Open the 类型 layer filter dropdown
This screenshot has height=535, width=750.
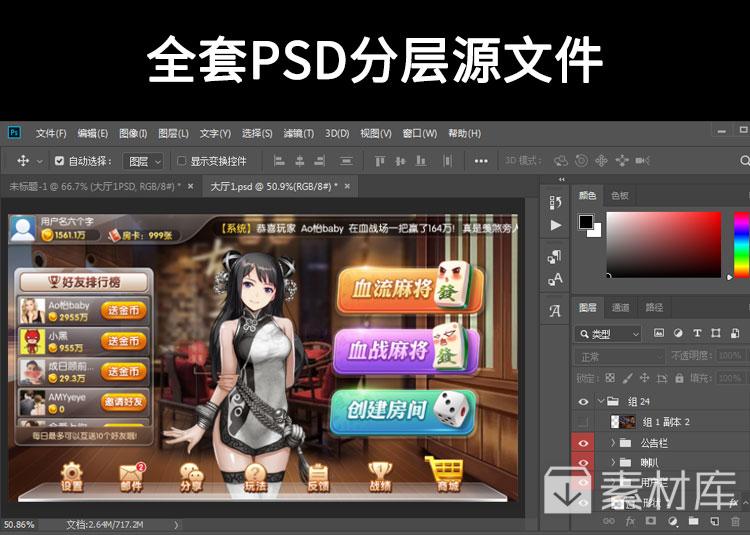coord(608,334)
